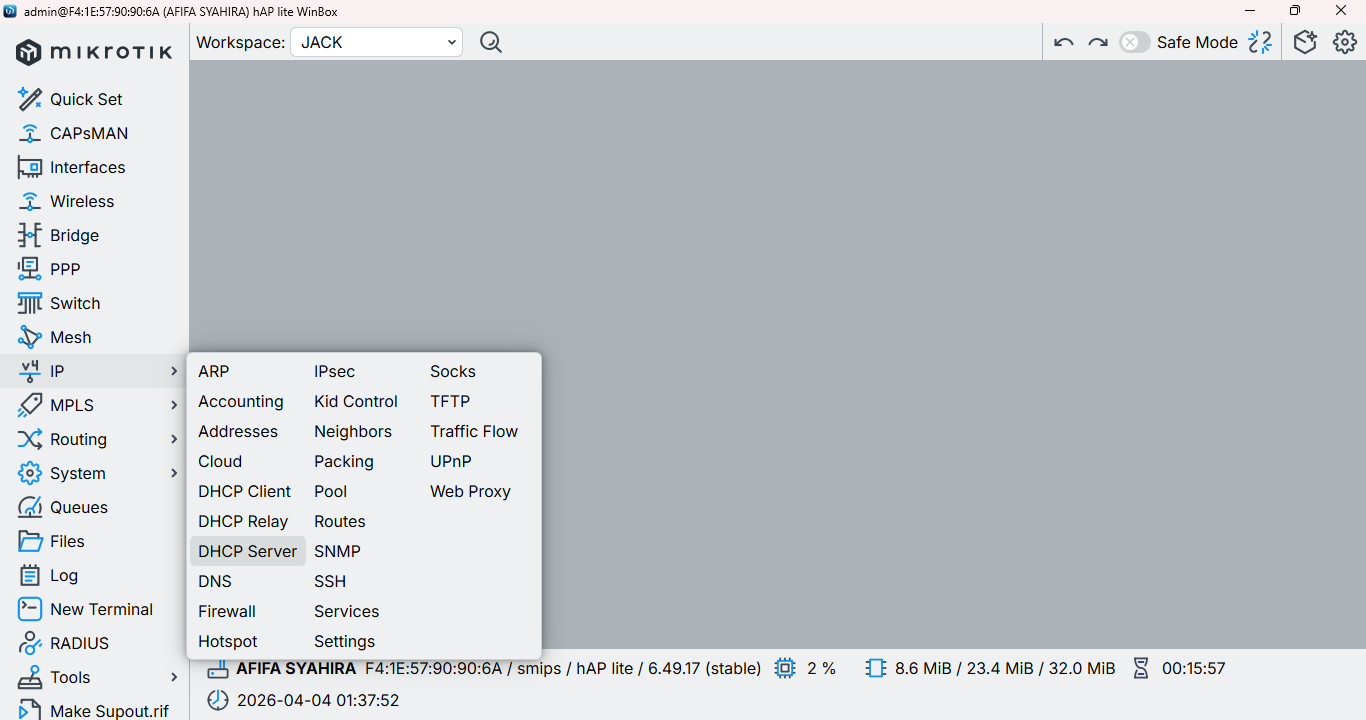This screenshot has width=1366, height=720.
Task: Click the search icon beside Workspace
Action: click(x=491, y=42)
